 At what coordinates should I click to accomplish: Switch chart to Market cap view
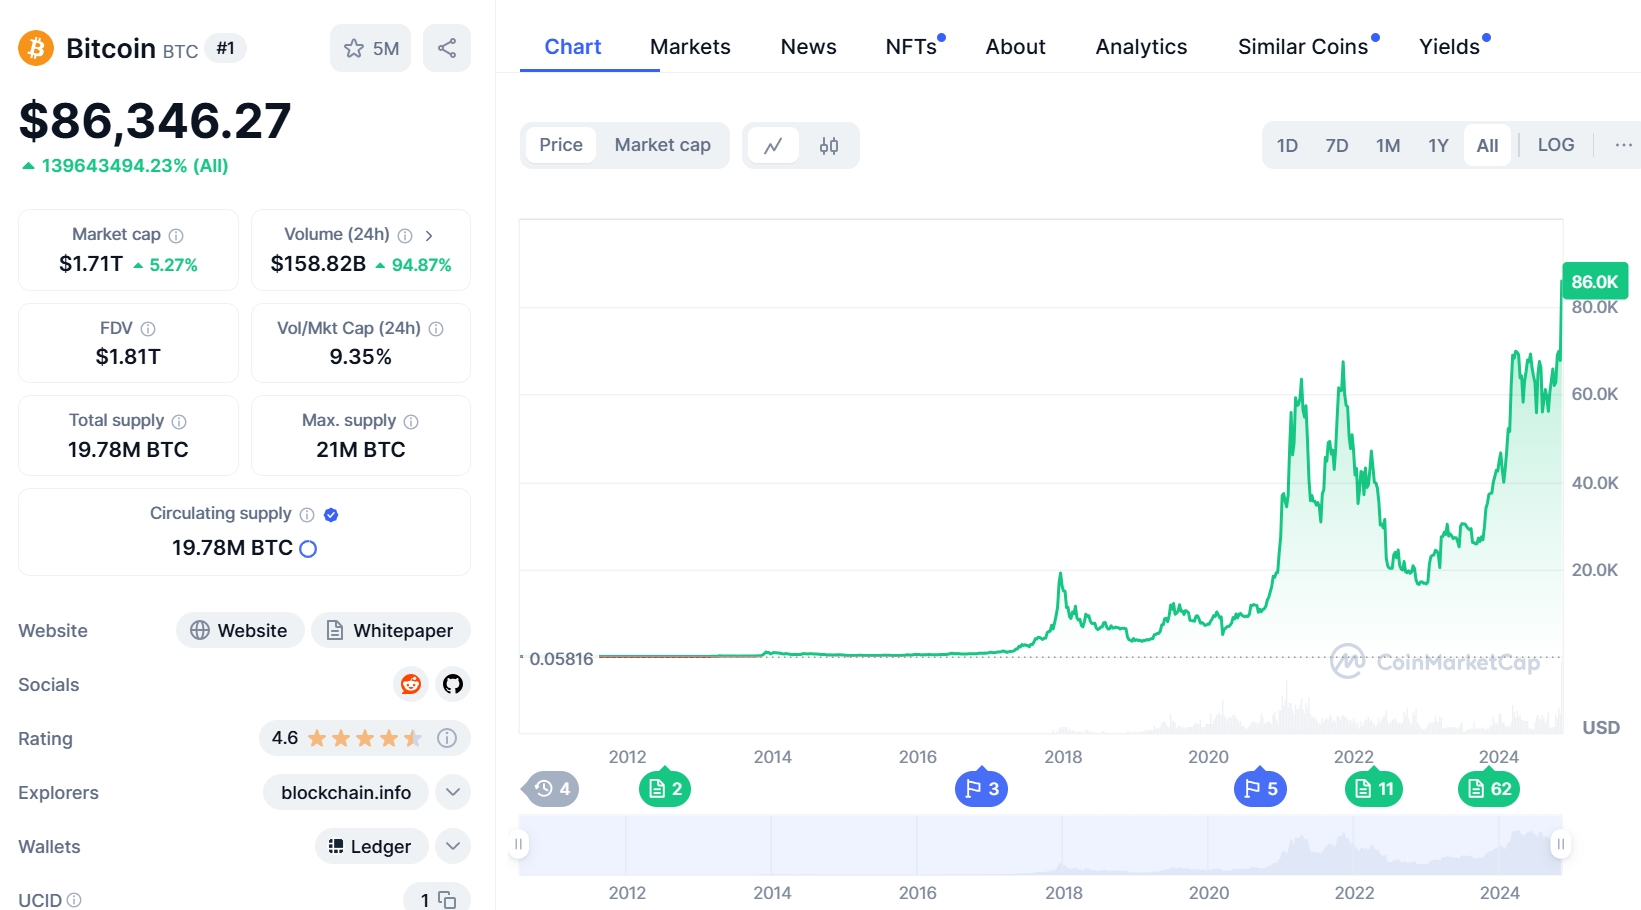pyautogui.click(x=662, y=145)
